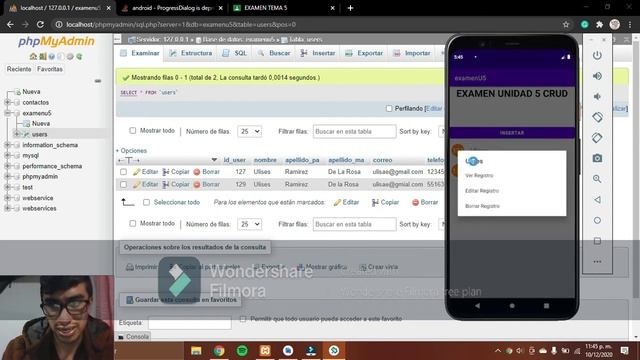Tap the phone's recent apps square button

tap(546, 305)
